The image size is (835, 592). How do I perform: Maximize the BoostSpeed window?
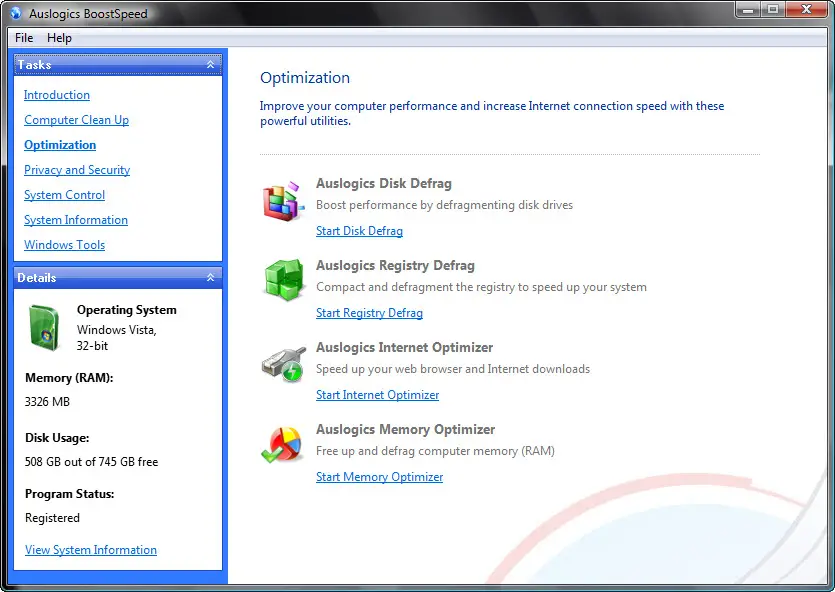[x=773, y=10]
